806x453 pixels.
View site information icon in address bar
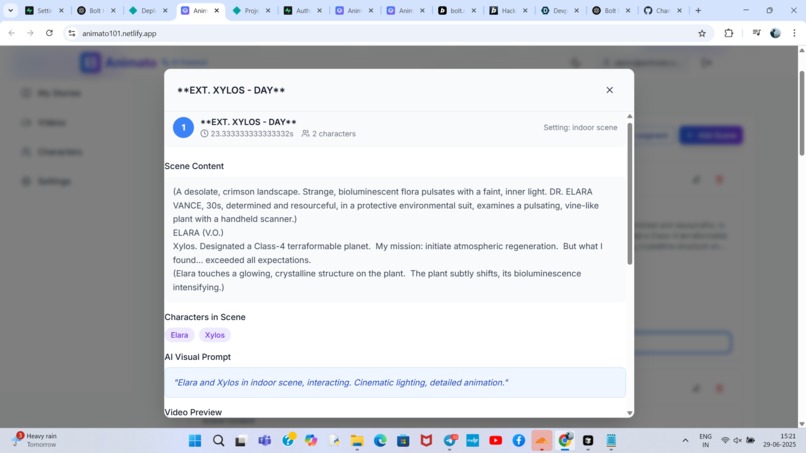click(72, 33)
